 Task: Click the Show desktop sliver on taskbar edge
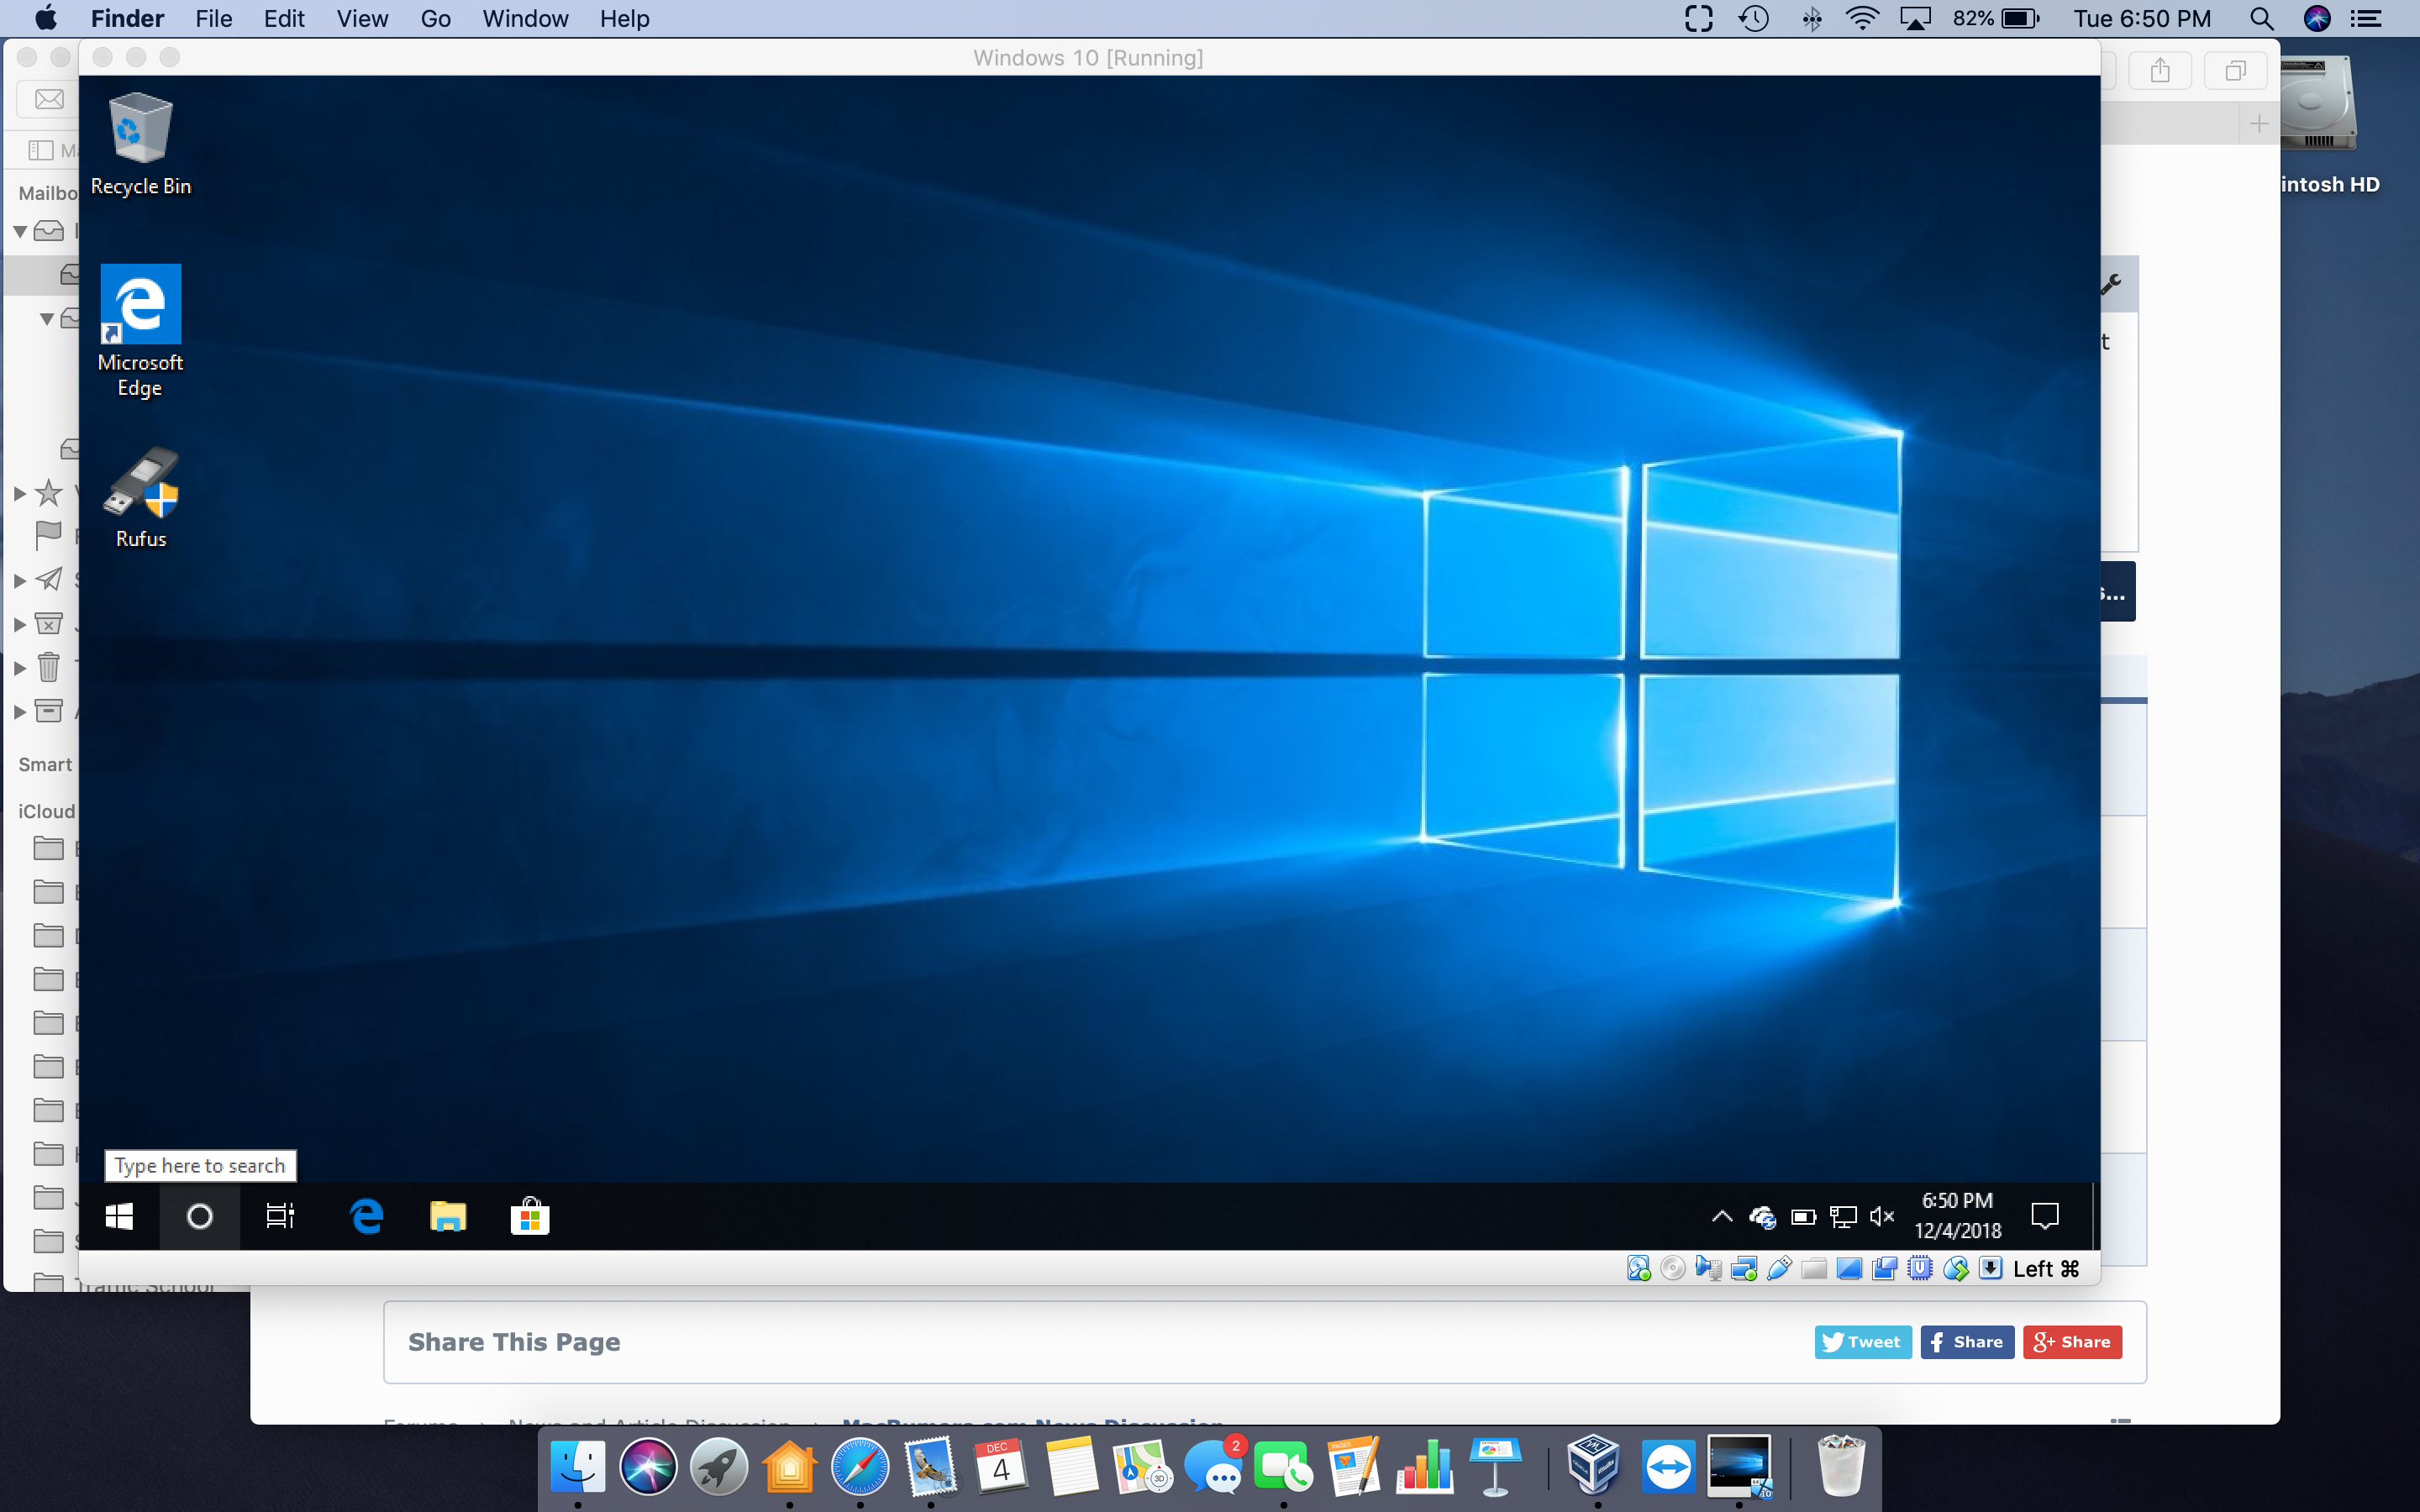[x=2094, y=1216]
